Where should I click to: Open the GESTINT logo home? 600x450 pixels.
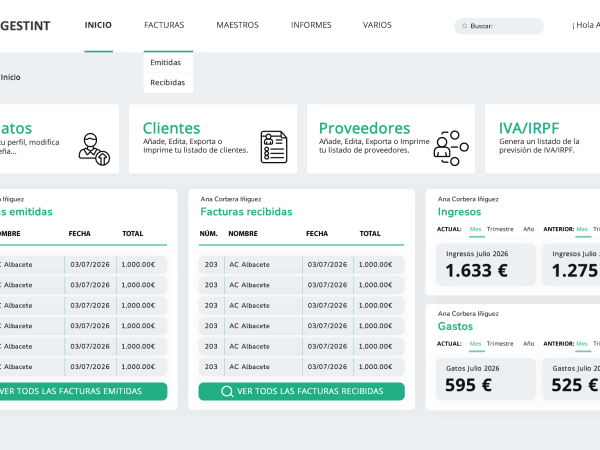coord(25,26)
